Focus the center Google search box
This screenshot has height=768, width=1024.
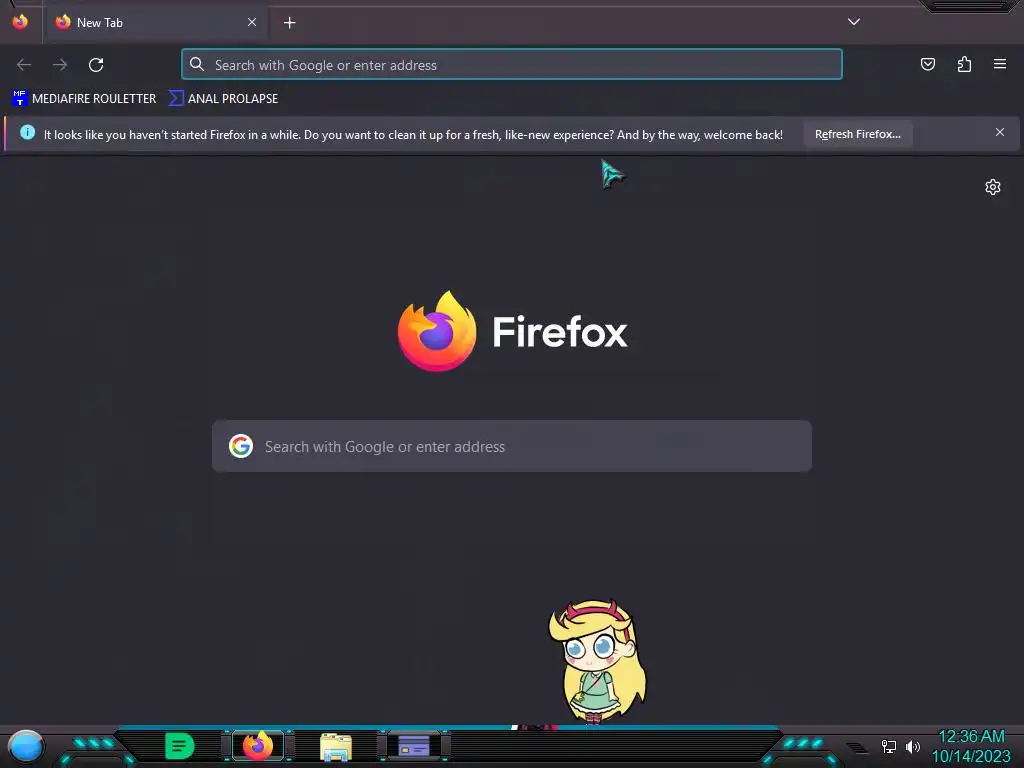point(512,447)
